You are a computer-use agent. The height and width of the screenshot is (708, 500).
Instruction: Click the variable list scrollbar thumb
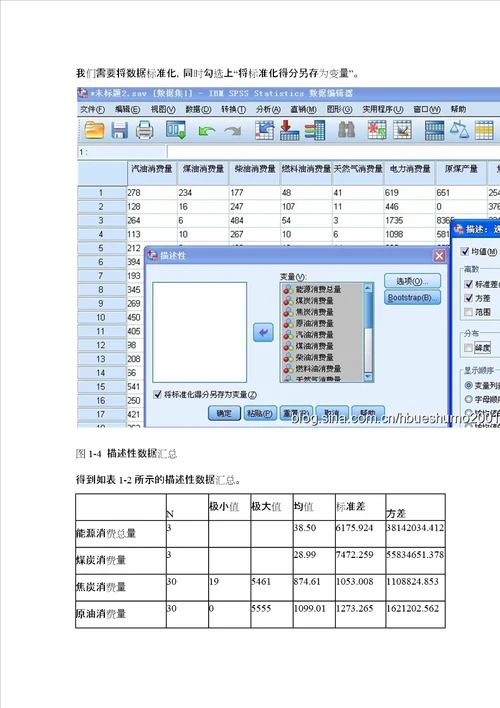pyautogui.click(x=368, y=311)
